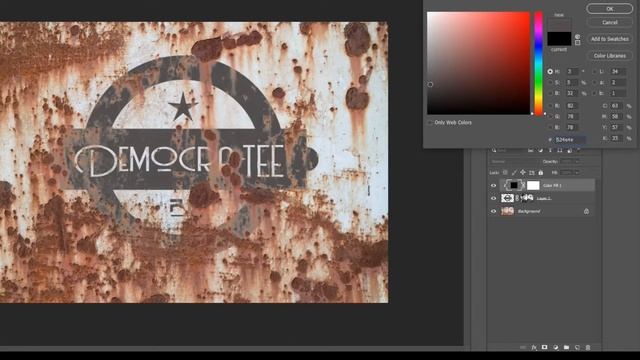Click the Y yellow percentage field
The width and height of the screenshot is (640, 360).
(x=616, y=127)
